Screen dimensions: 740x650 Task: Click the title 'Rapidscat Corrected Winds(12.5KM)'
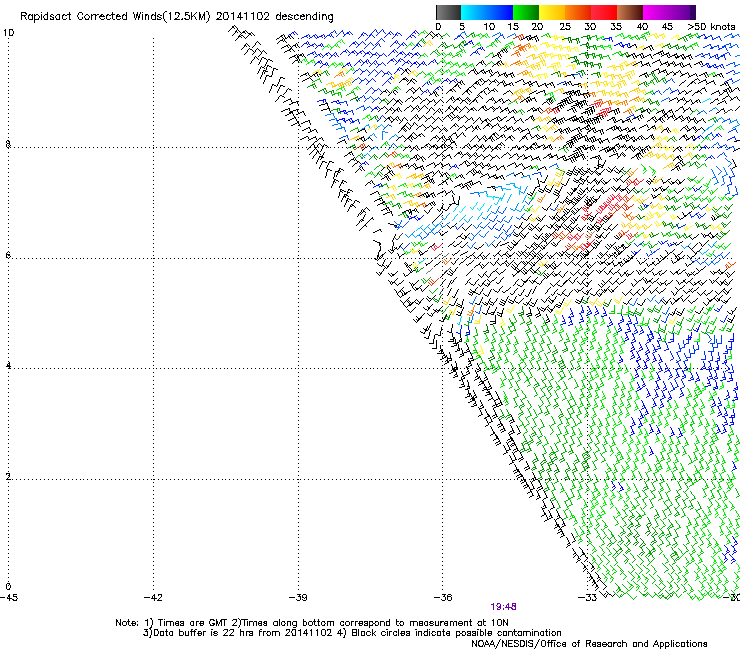coord(115,17)
